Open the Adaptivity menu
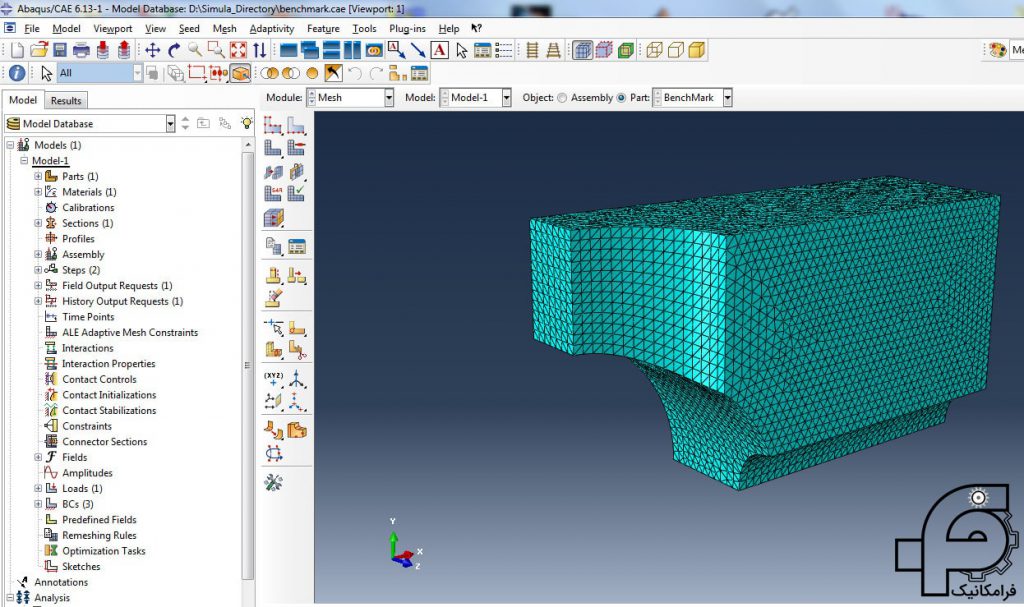1024x607 pixels. click(x=272, y=29)
